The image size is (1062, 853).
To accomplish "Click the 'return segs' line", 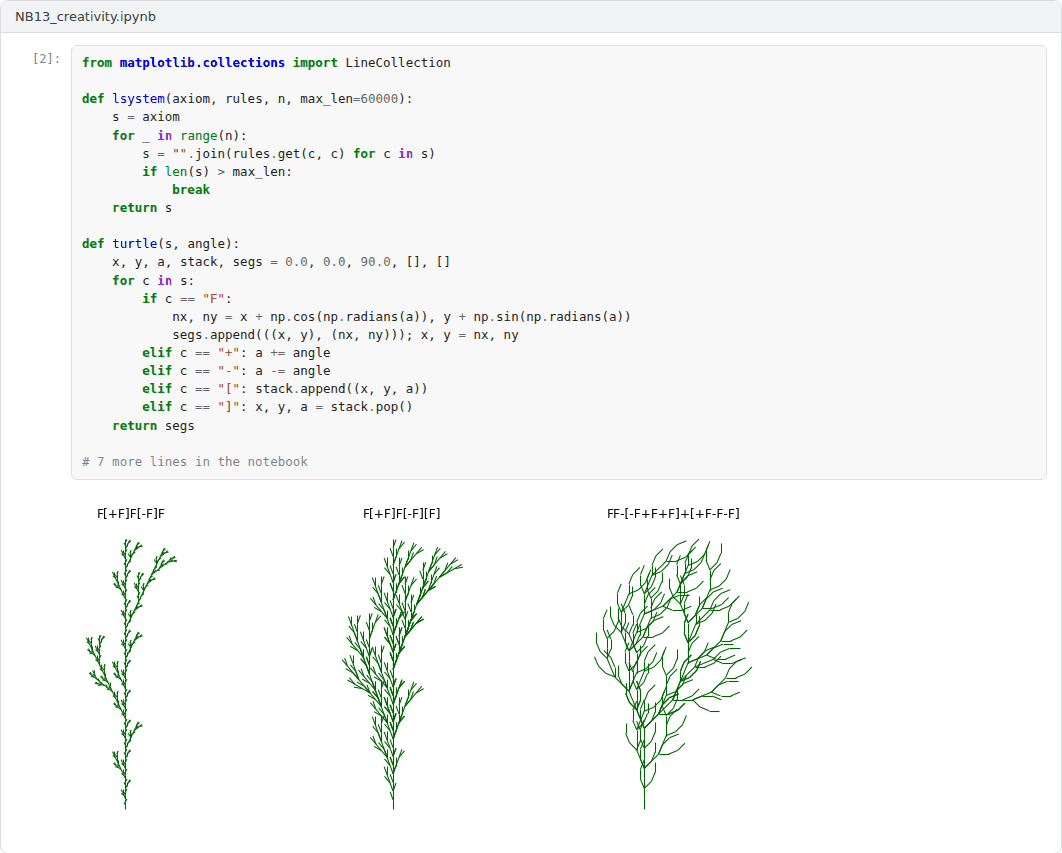I will pyautogui.click(x=153, y=425).
